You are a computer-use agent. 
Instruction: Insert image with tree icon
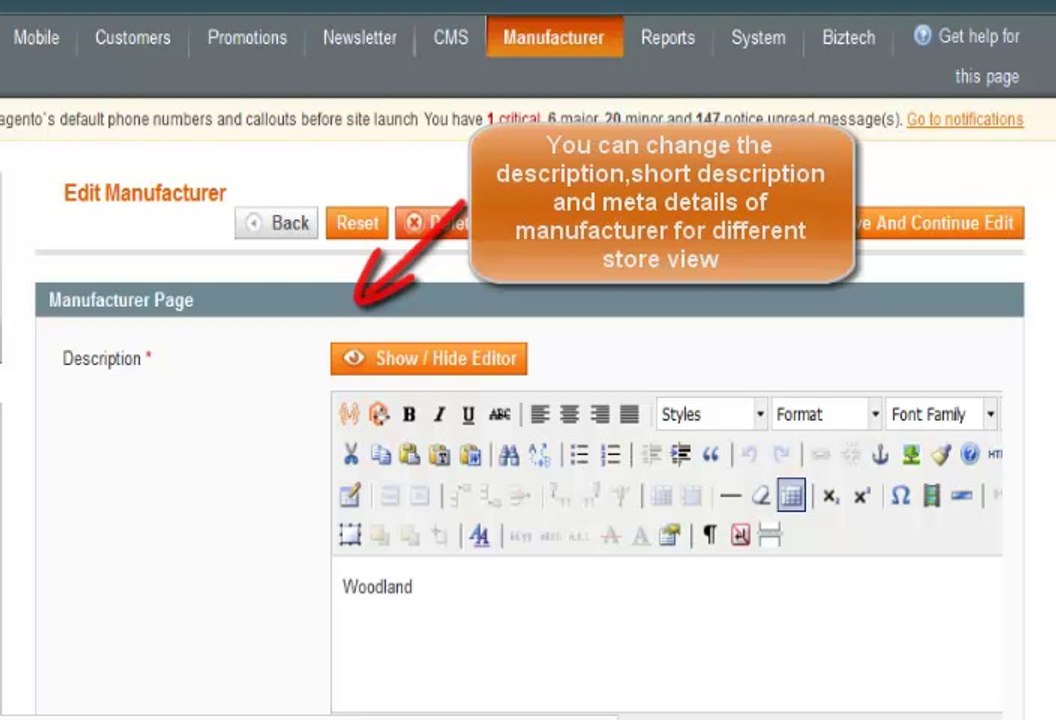[911, 455]
